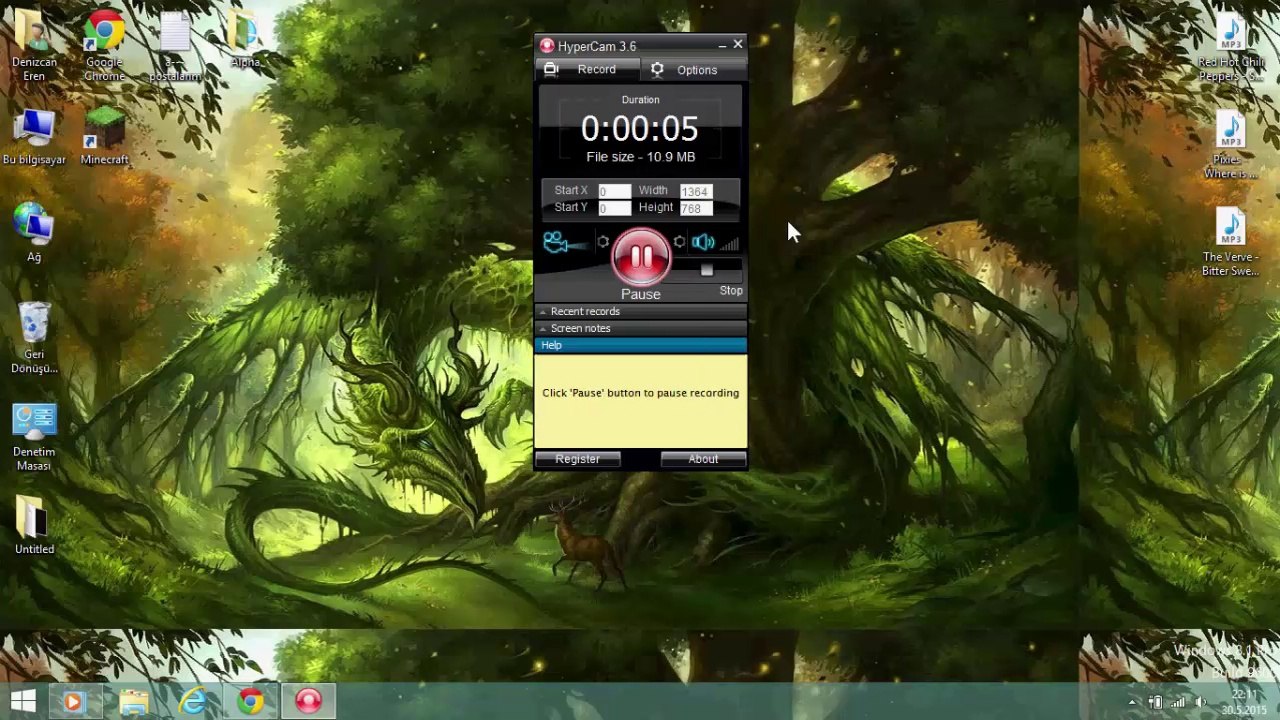Switch to the Options tab

click(693, 70)
